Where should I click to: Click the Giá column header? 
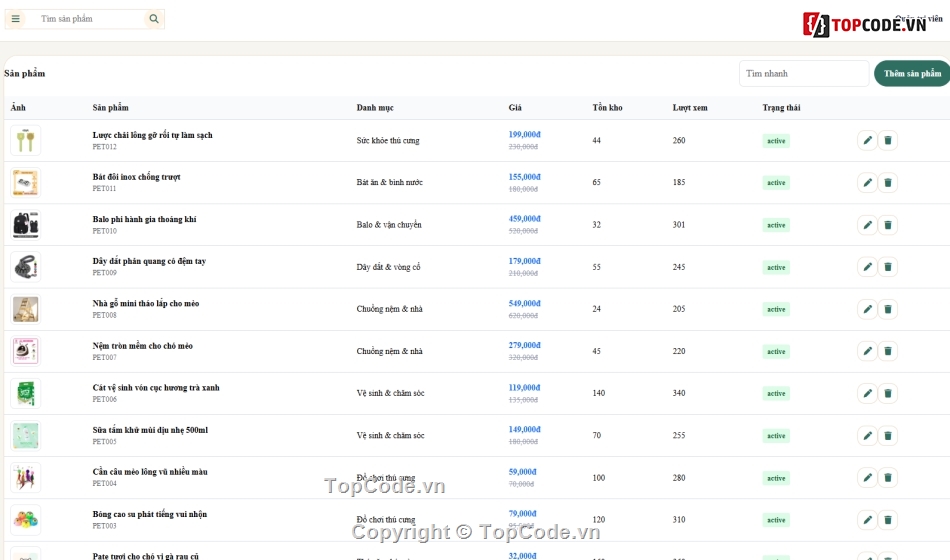515,107
